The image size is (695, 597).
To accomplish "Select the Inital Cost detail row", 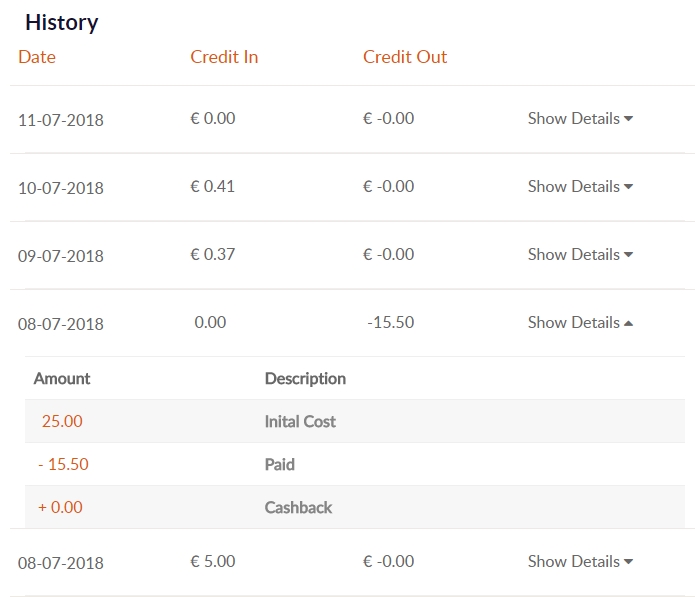I will 355,421.
